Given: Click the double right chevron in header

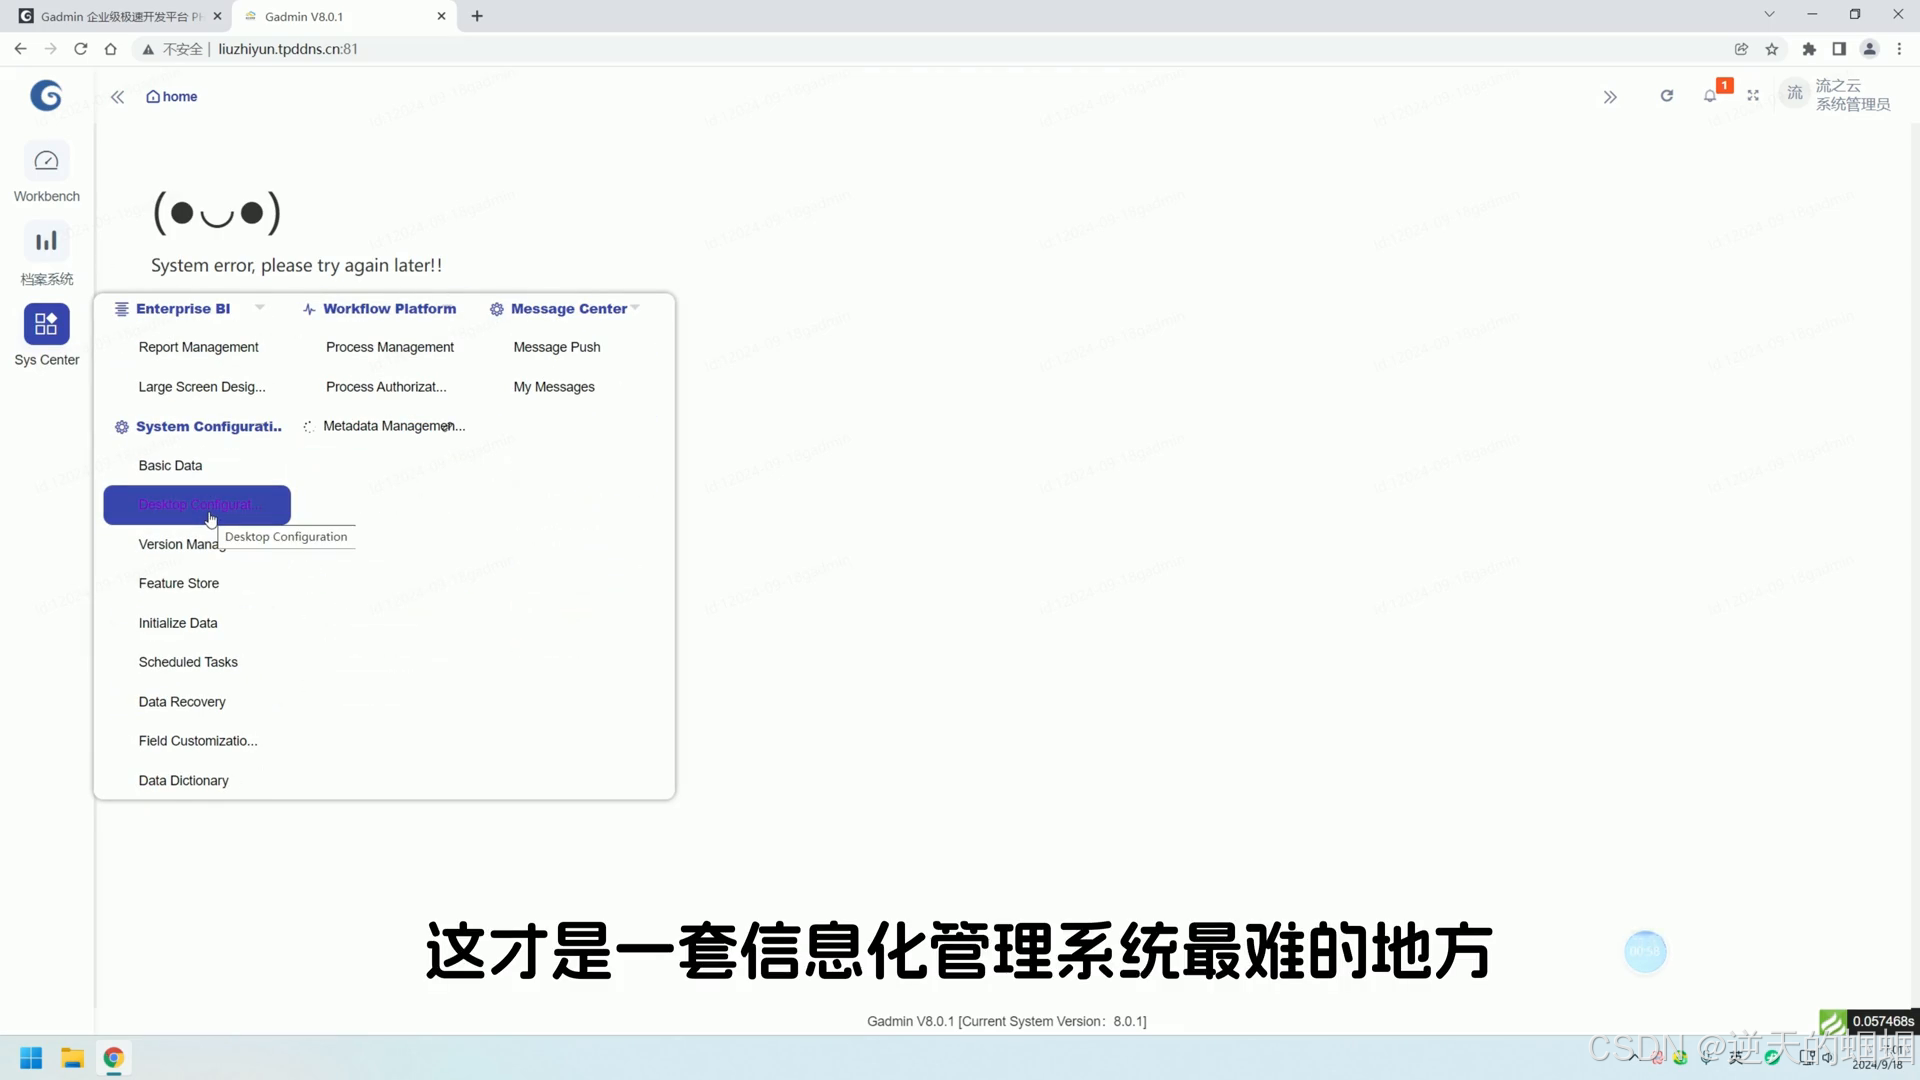Looking at the screenshot, I should pyautogui.click(x=1610, y=97).
